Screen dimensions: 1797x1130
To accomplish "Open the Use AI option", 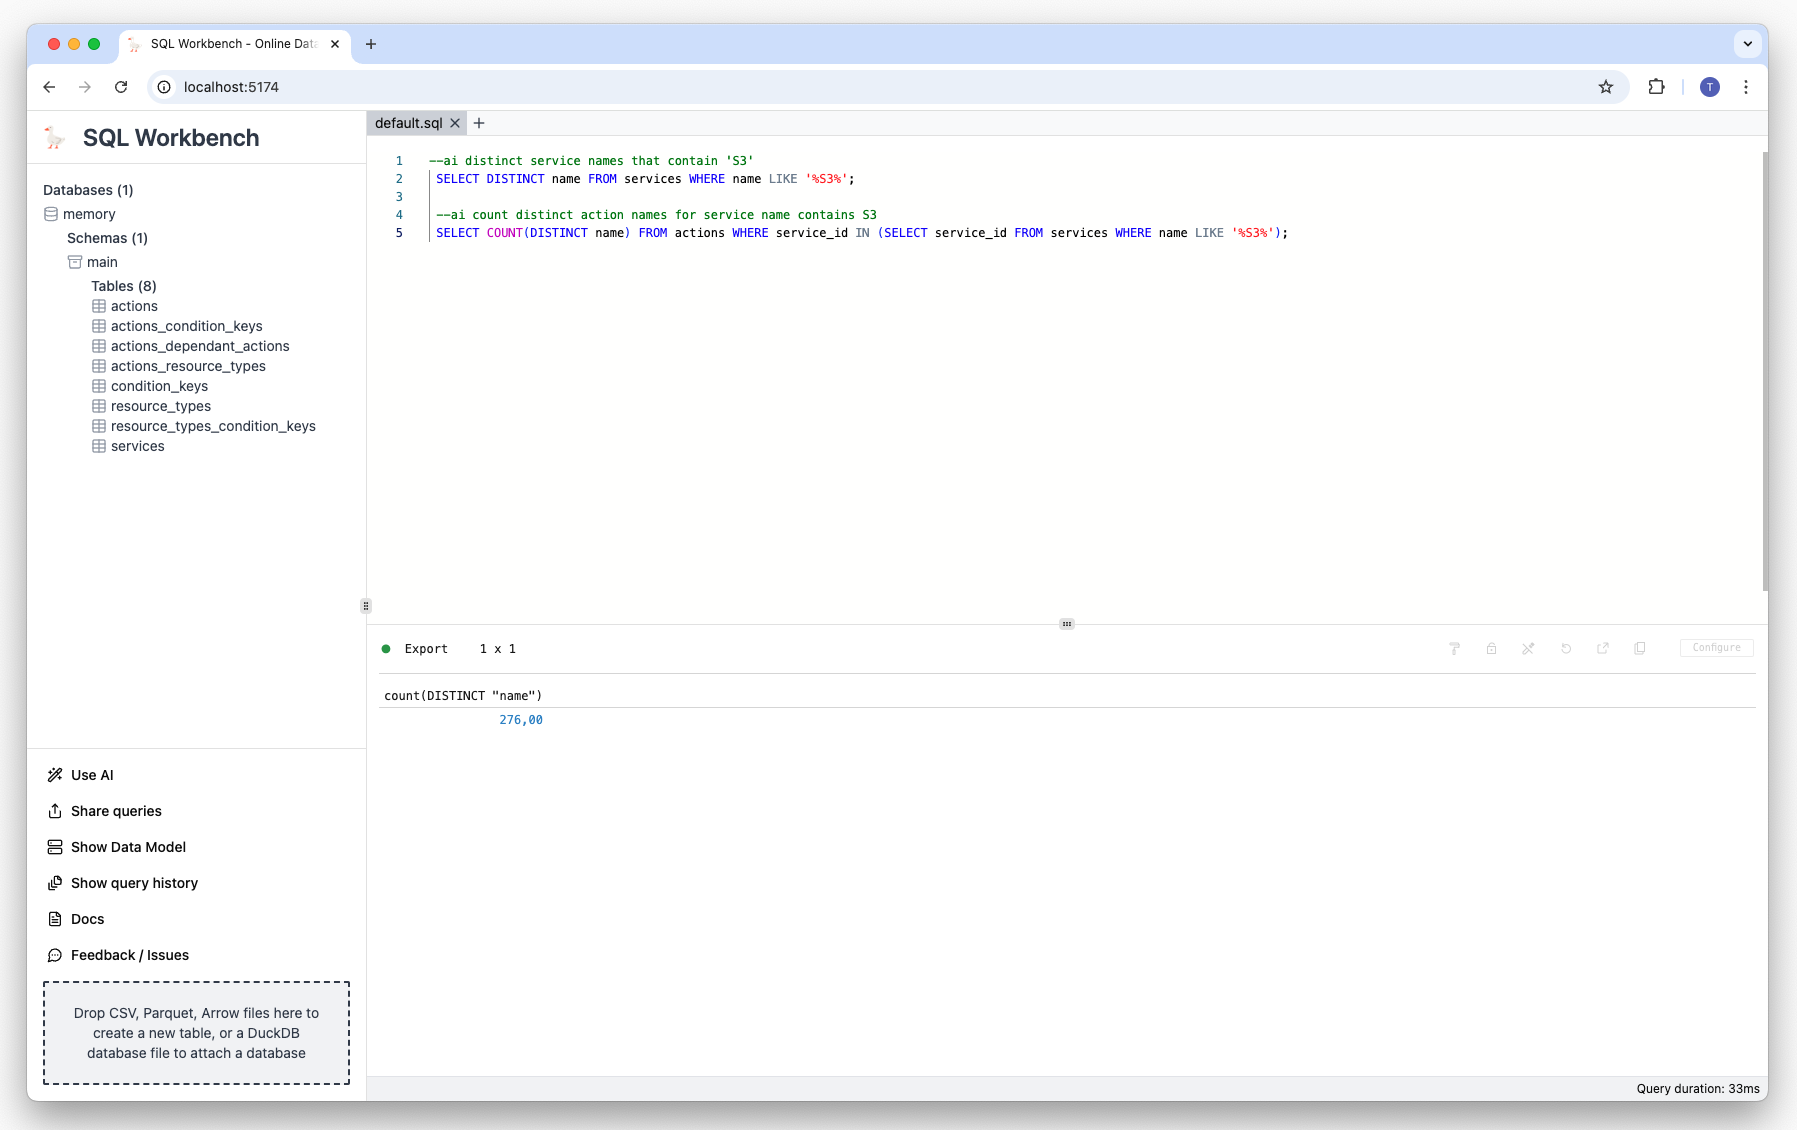I will (92, 775).
